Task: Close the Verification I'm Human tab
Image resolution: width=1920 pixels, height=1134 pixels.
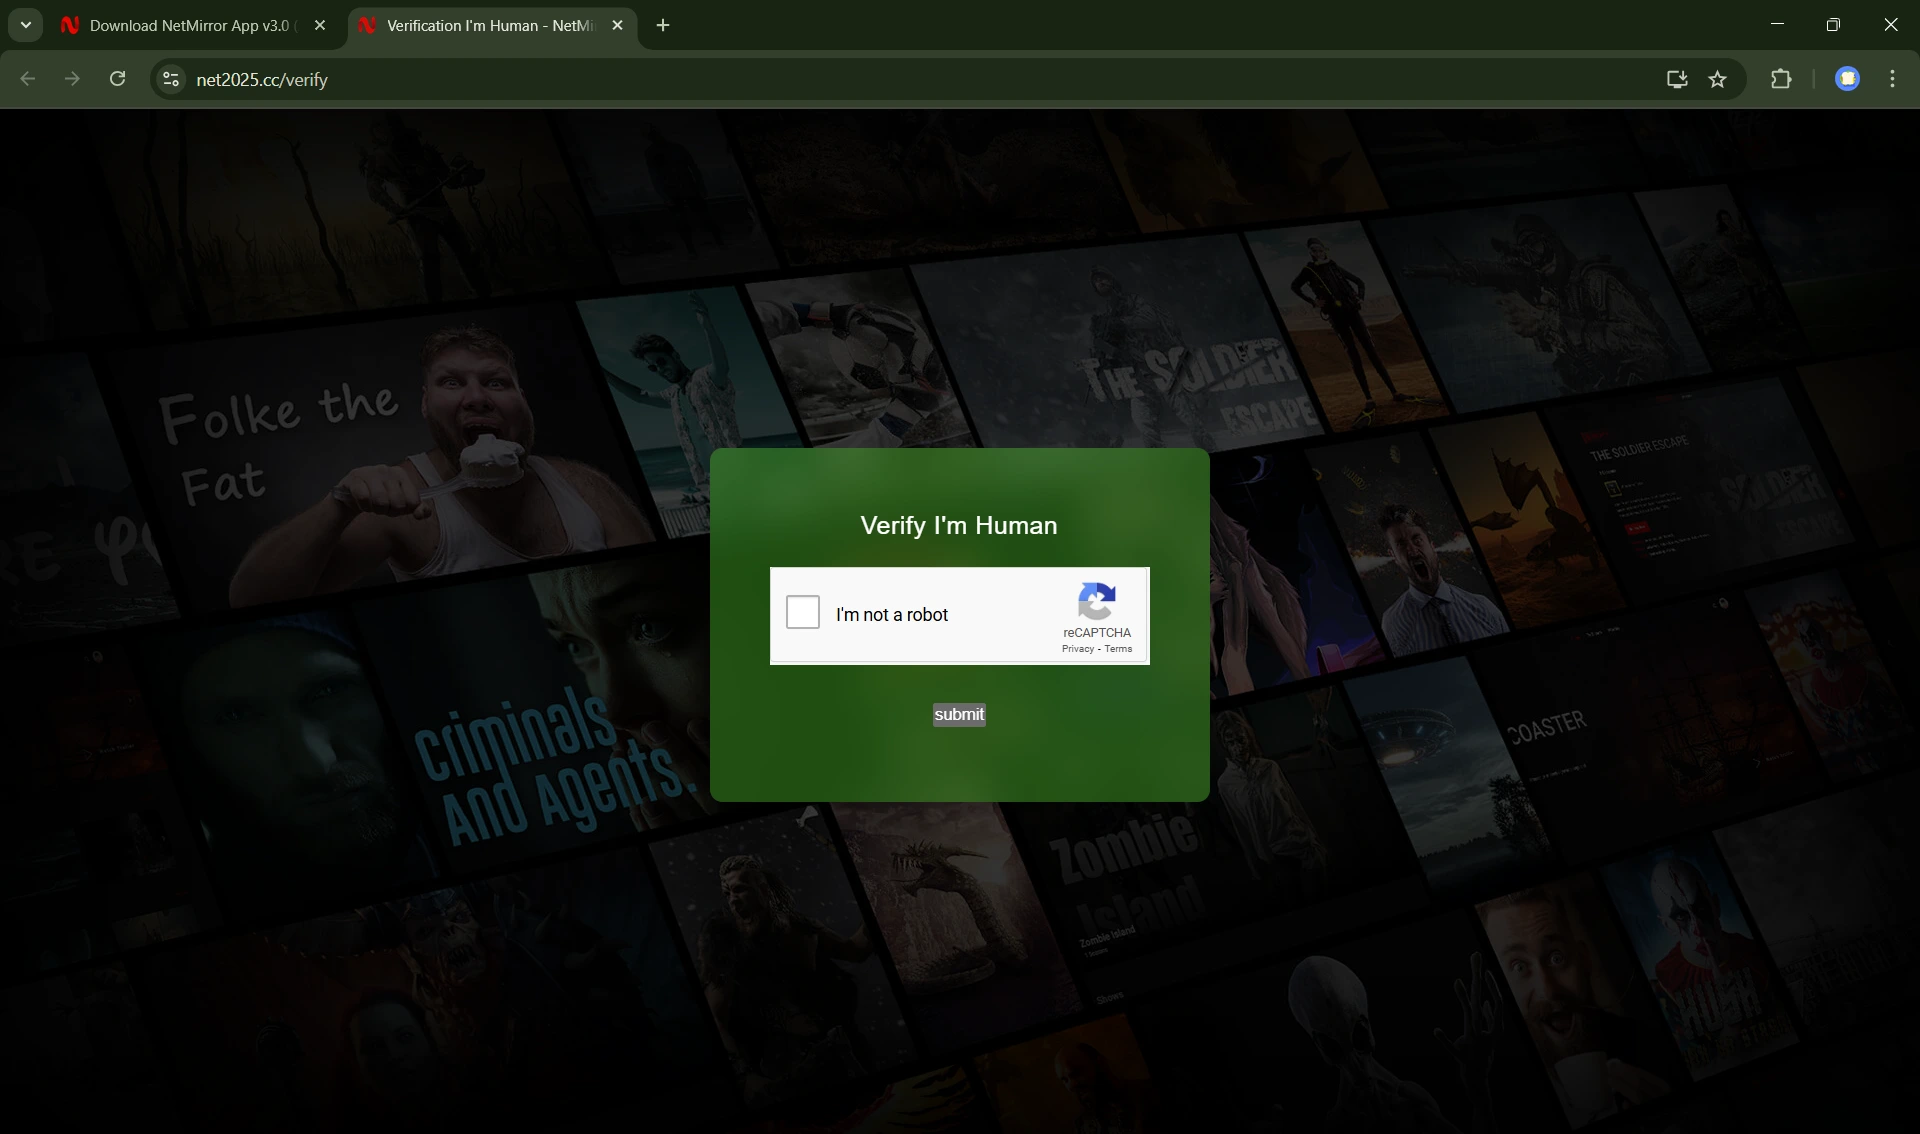Action: coord(617,26)
